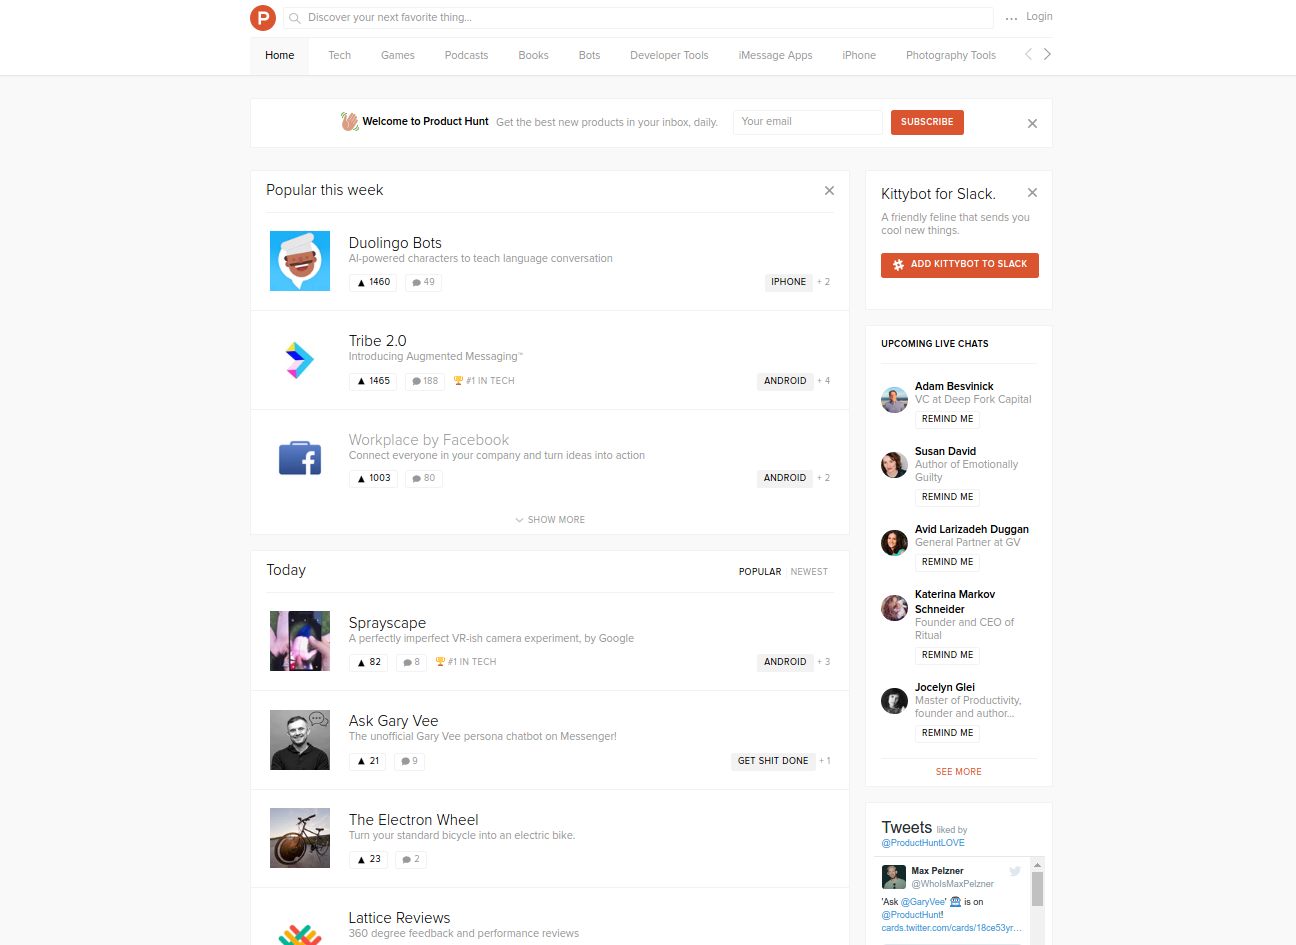Open the Photography Tools tab
Viewport: 1296px width, 945px height.
(x=951, y=56)
